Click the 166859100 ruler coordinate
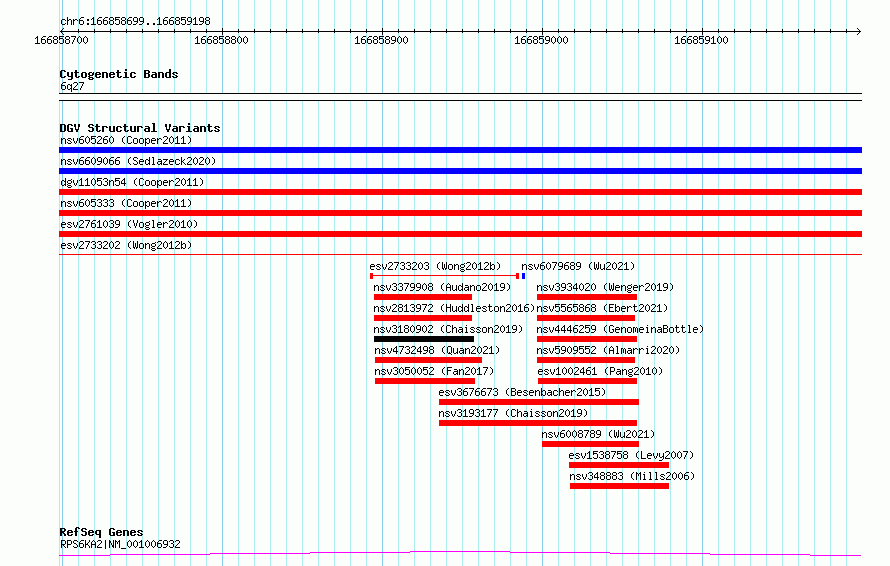 point(702,40)
